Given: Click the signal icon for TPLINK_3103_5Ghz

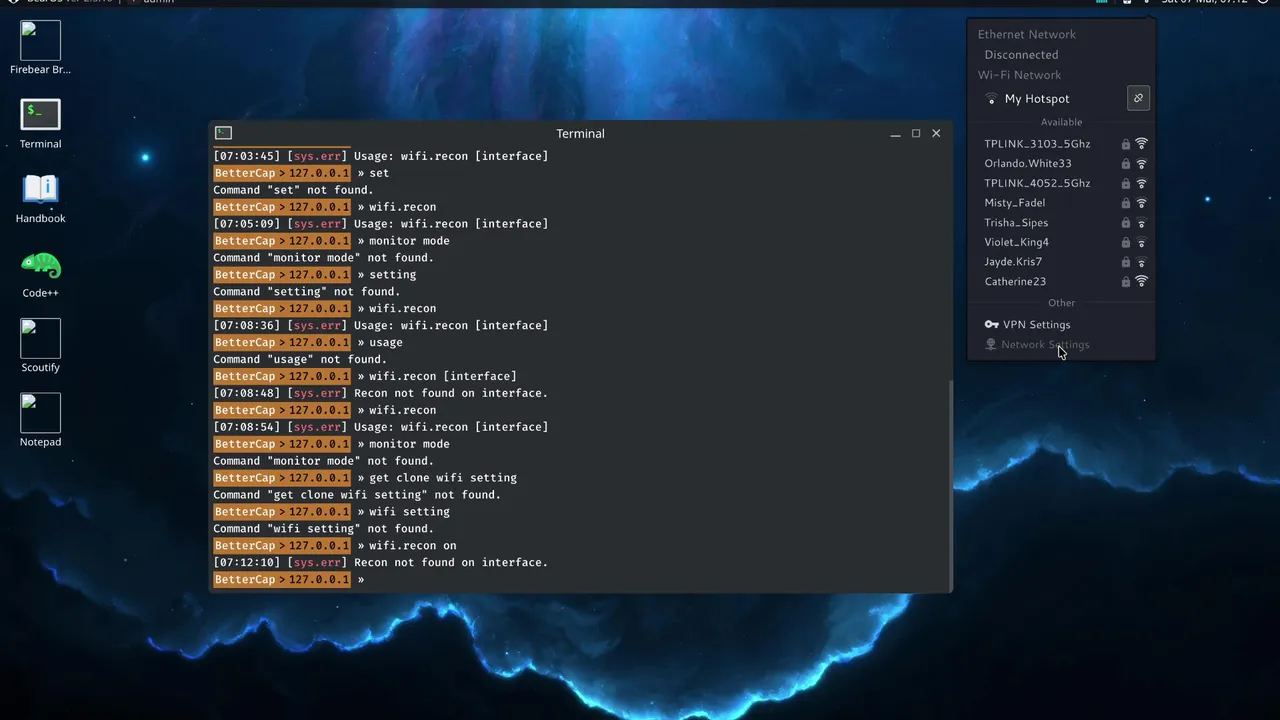Looking at the screenshot, I should click(1141, 144).
